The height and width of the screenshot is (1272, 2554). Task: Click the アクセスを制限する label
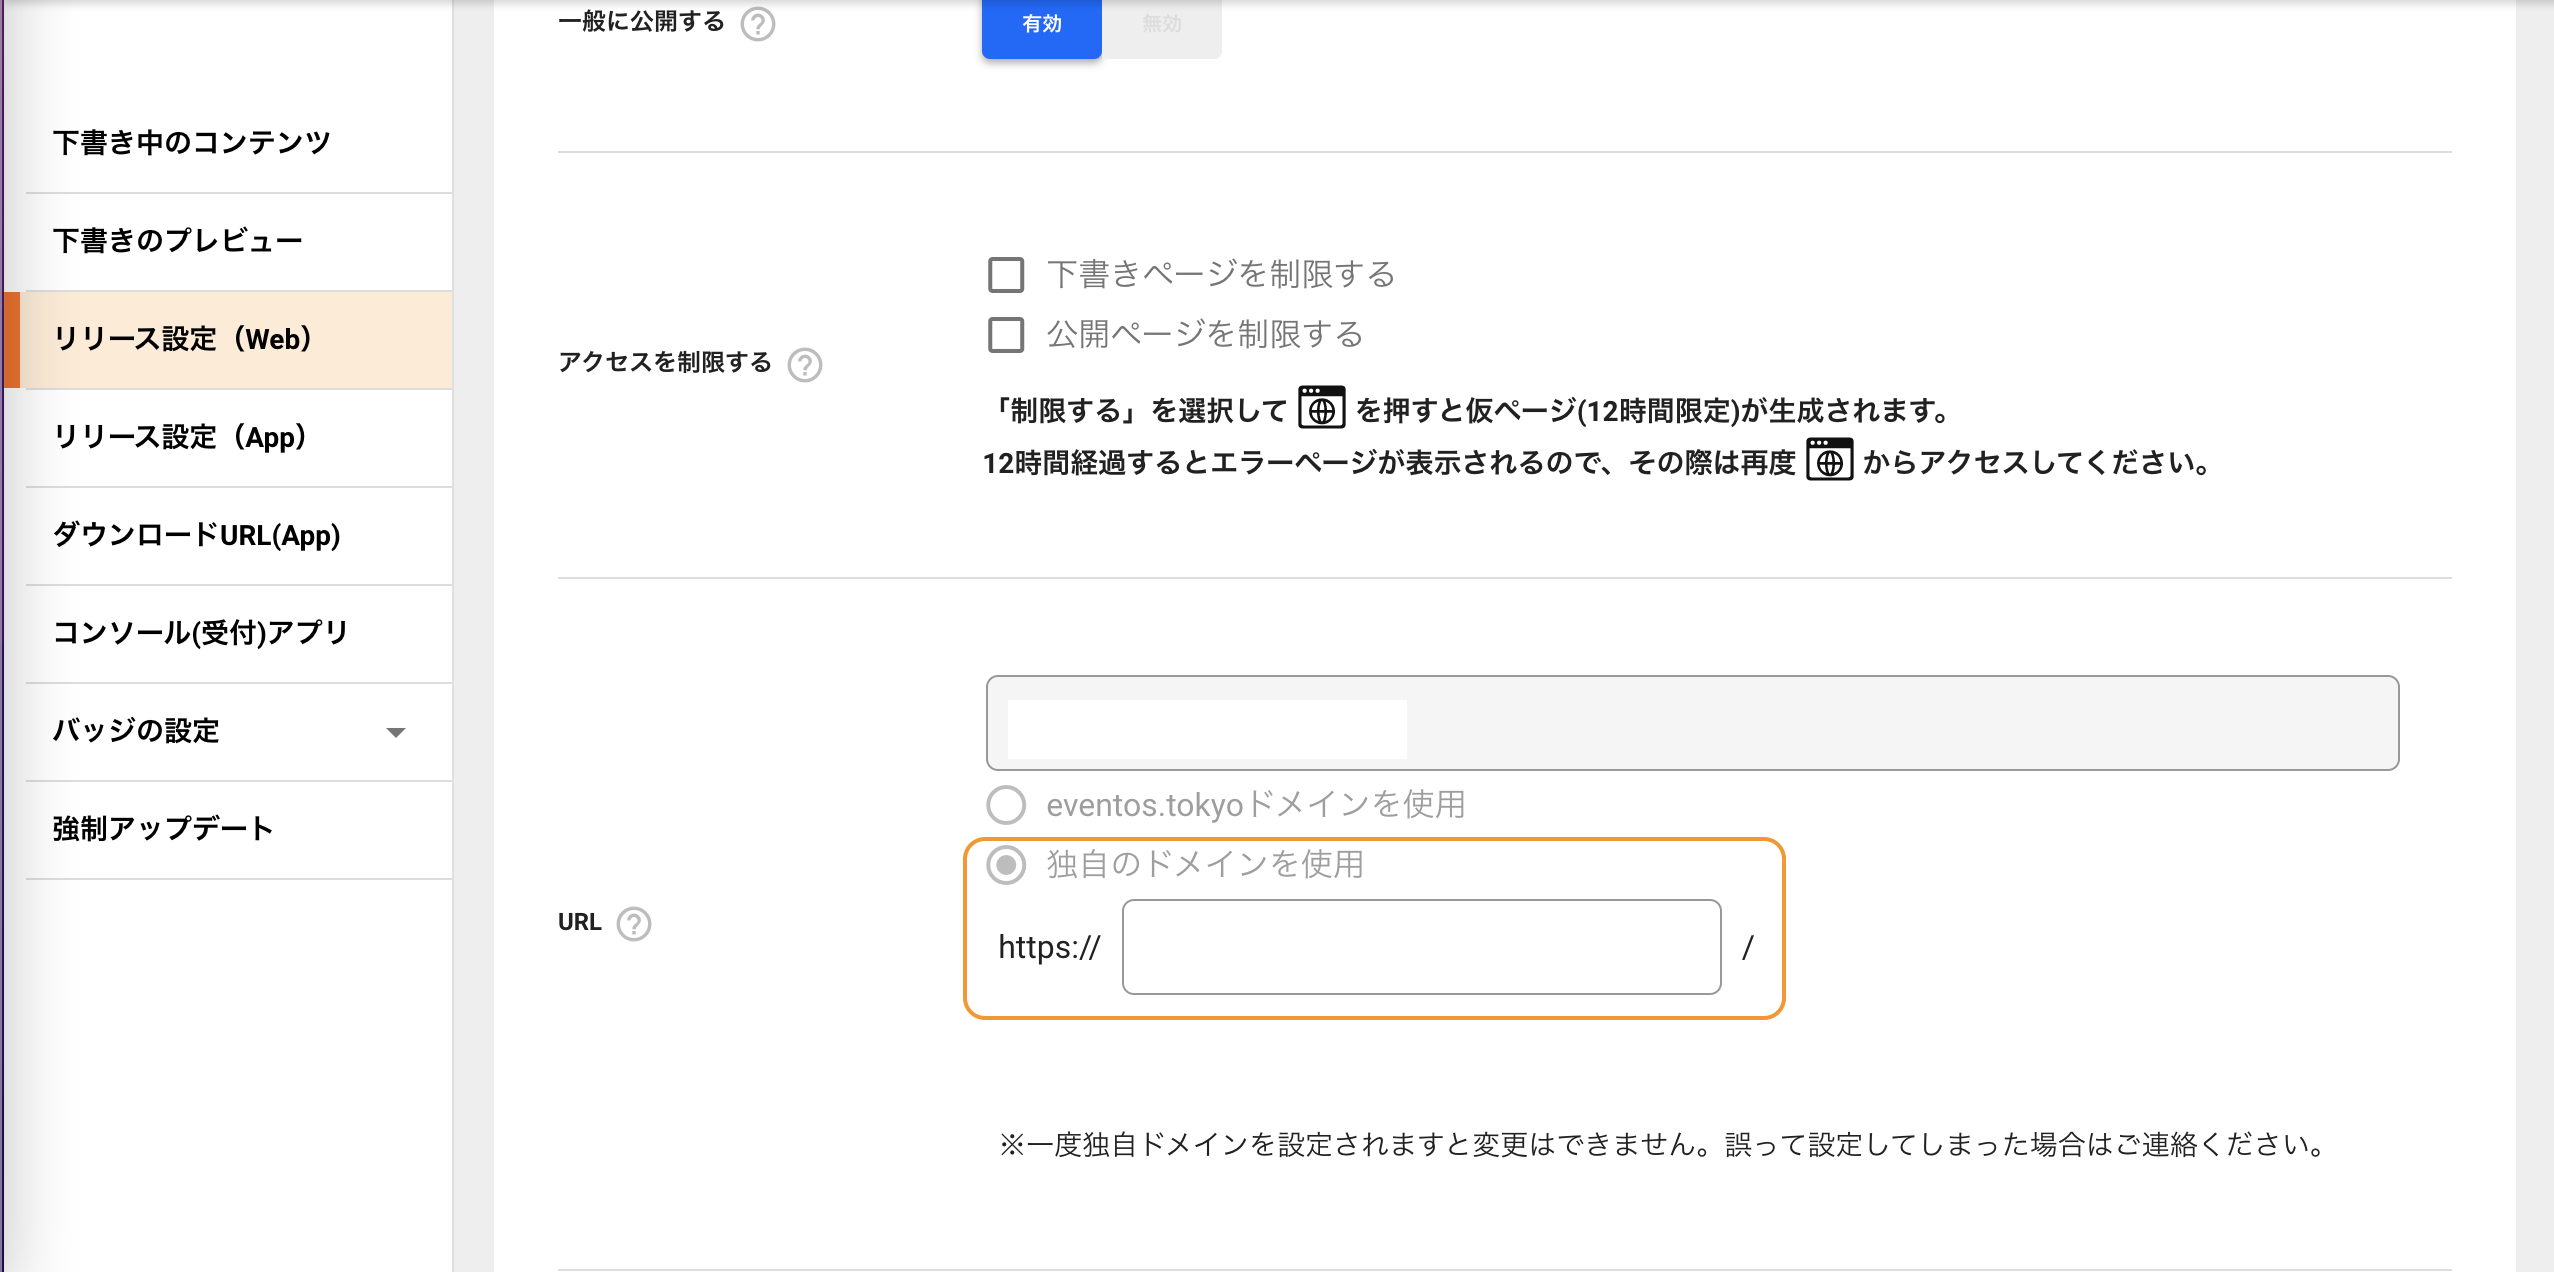[x=665, y=362]
